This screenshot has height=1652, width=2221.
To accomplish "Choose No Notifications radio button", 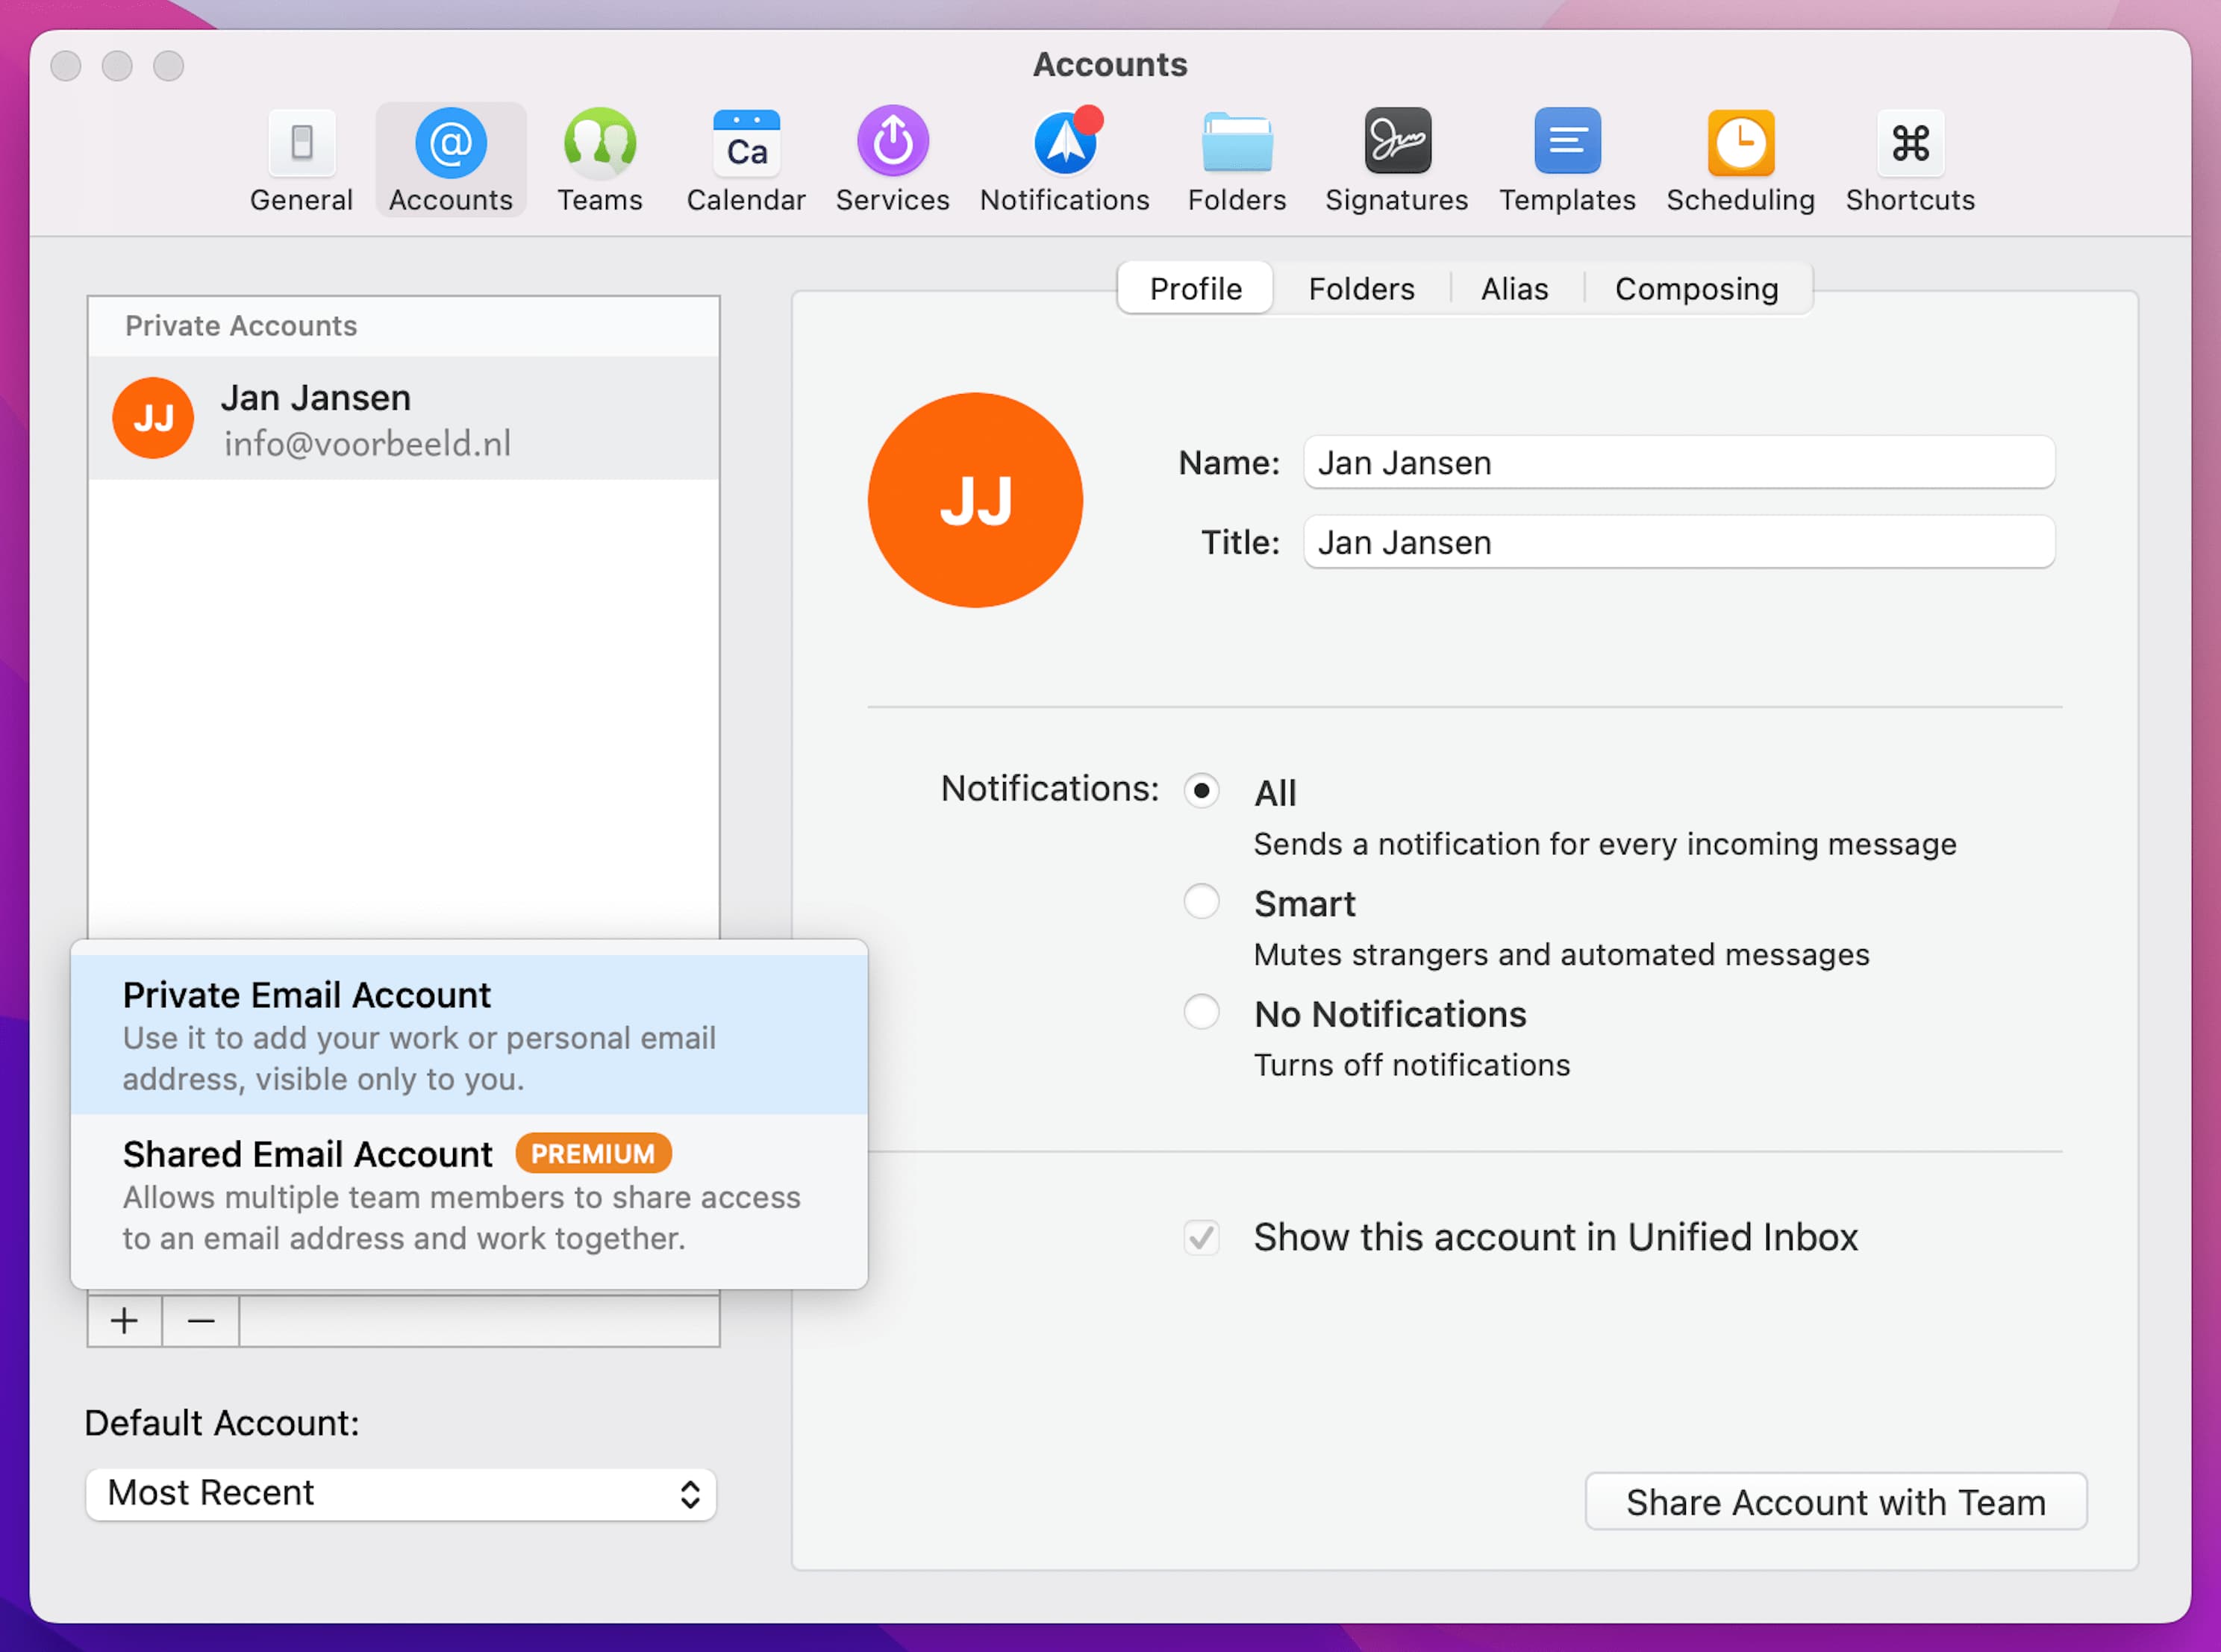I will click(1201, 1011).
